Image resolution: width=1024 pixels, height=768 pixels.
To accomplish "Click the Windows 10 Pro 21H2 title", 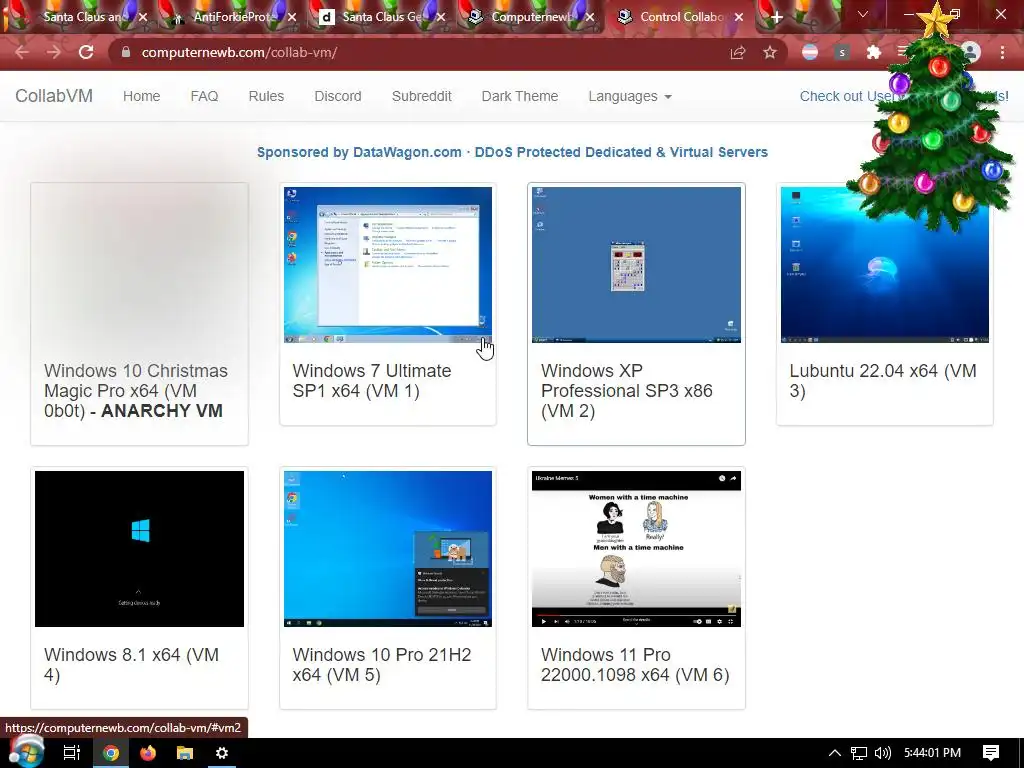I will coord(382,665).
